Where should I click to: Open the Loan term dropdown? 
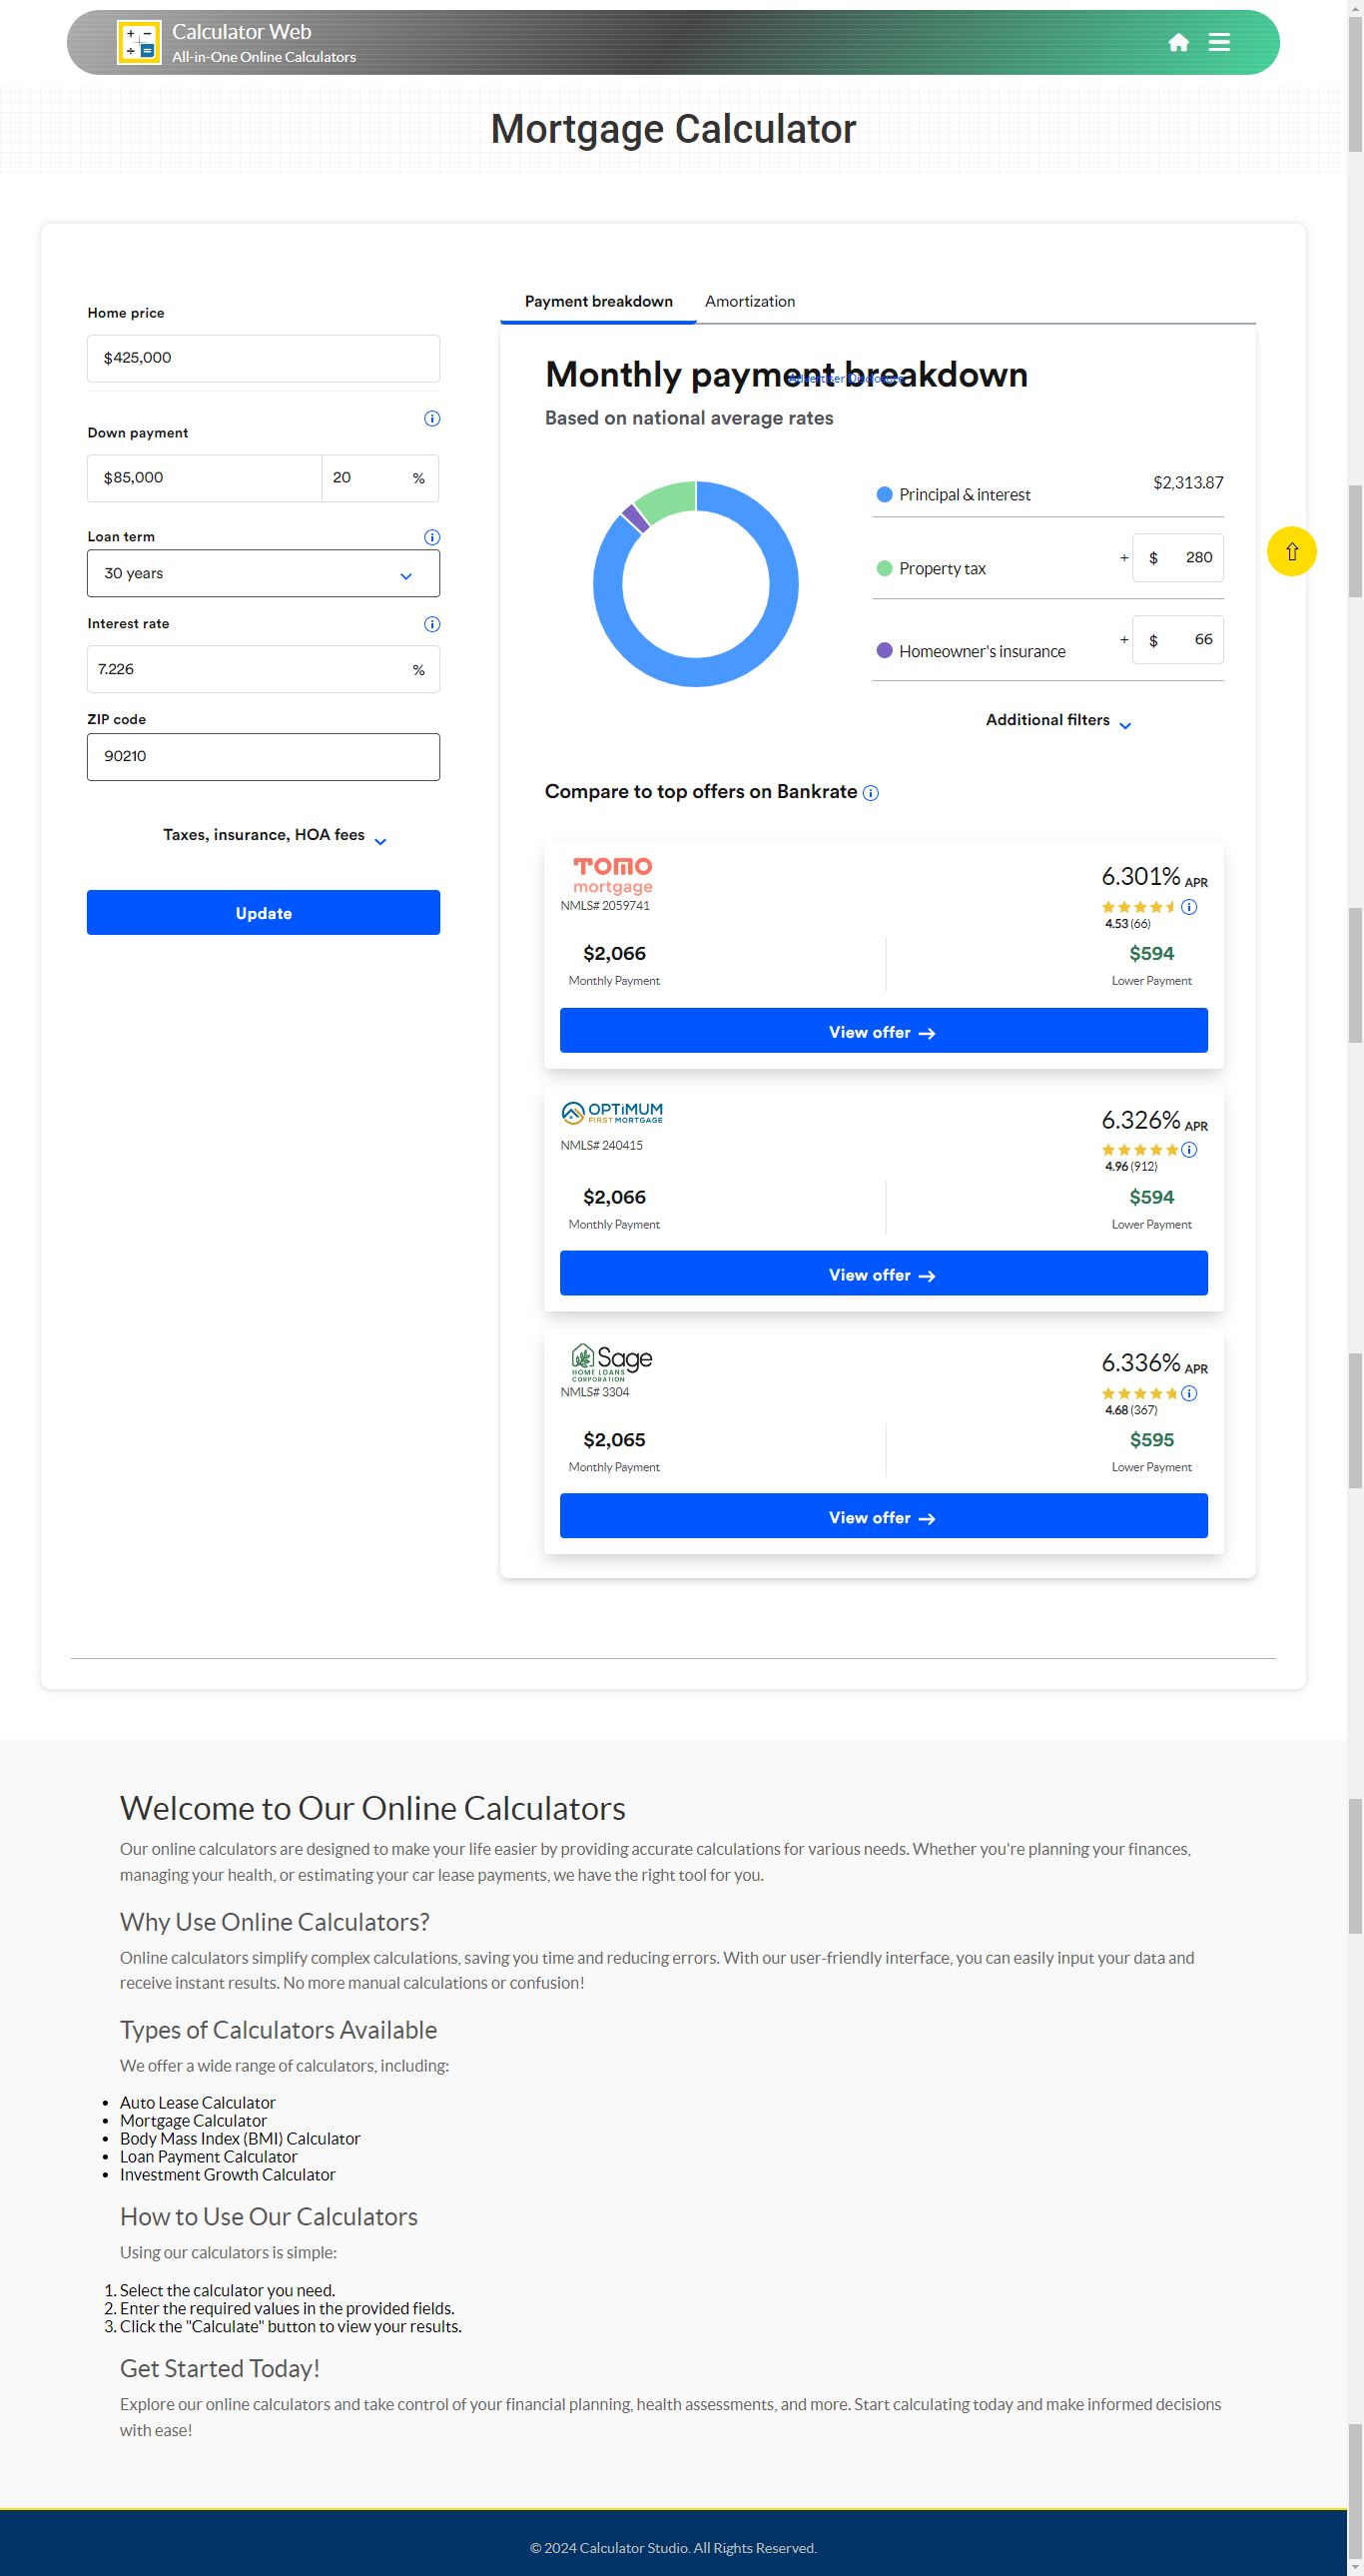click(x=263, y=573)
